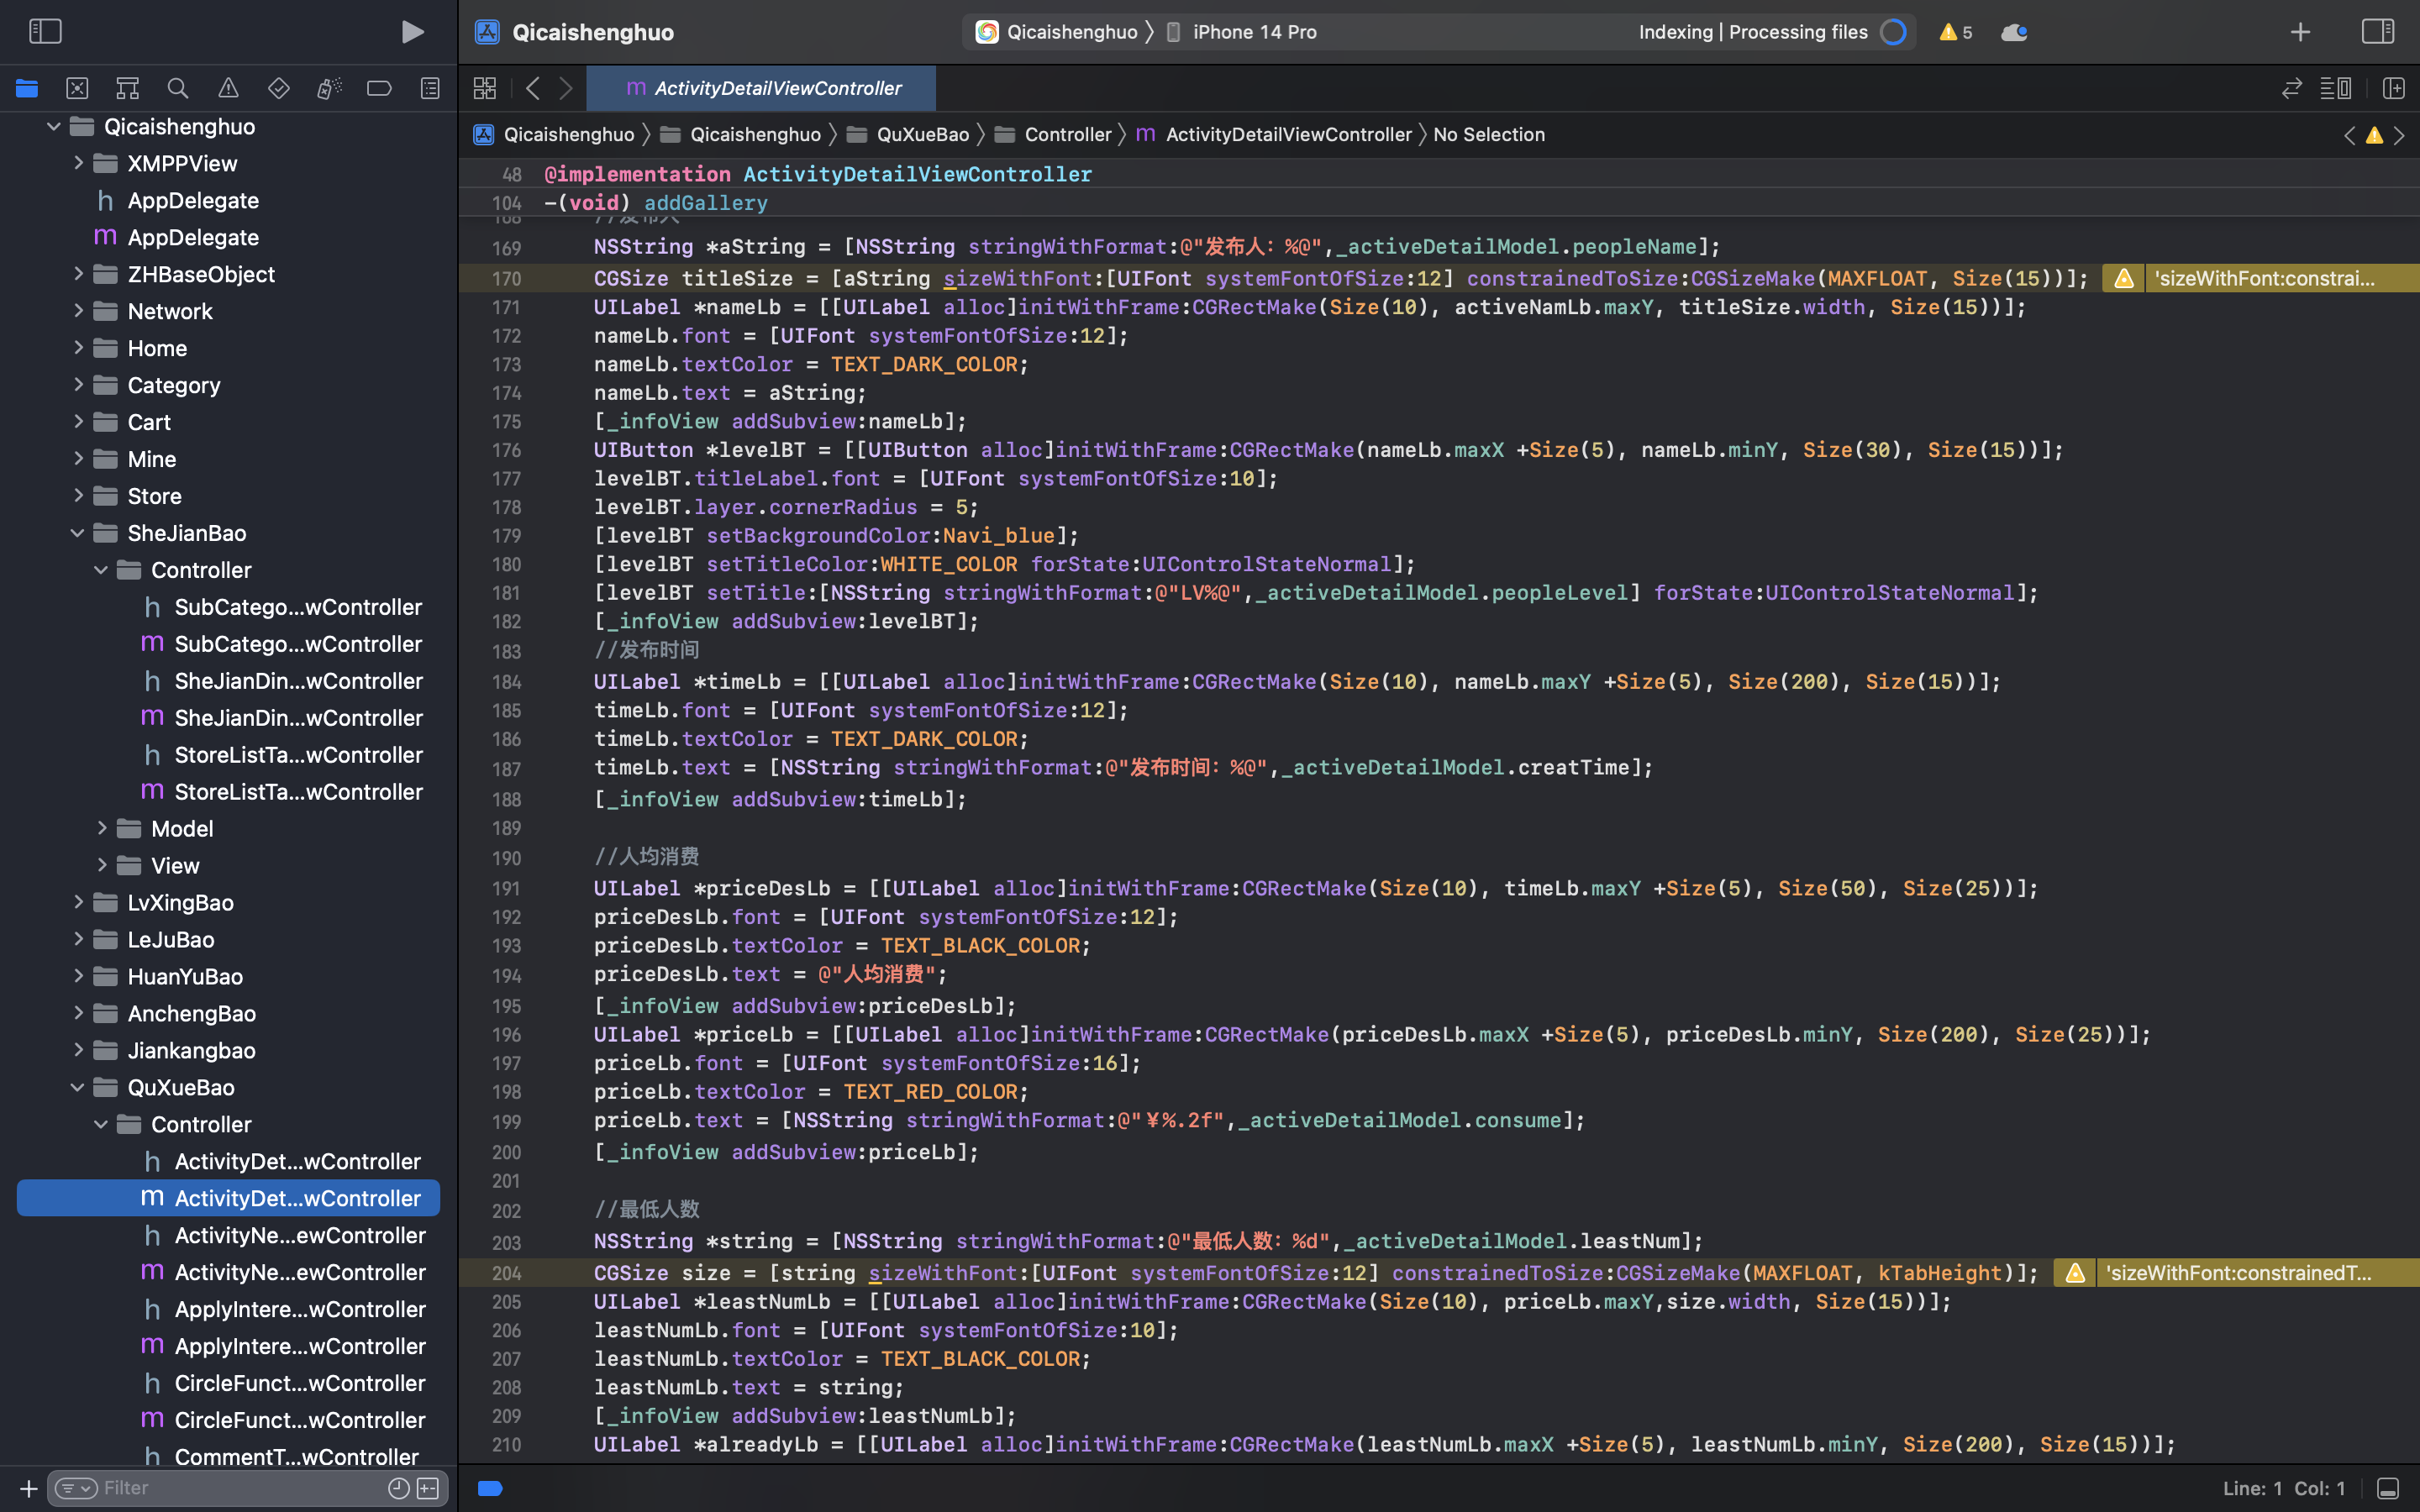The height and width of the screenshot is (1512, 2420).
Task: Open the cloud status icon
Action: pos(2014,32)
